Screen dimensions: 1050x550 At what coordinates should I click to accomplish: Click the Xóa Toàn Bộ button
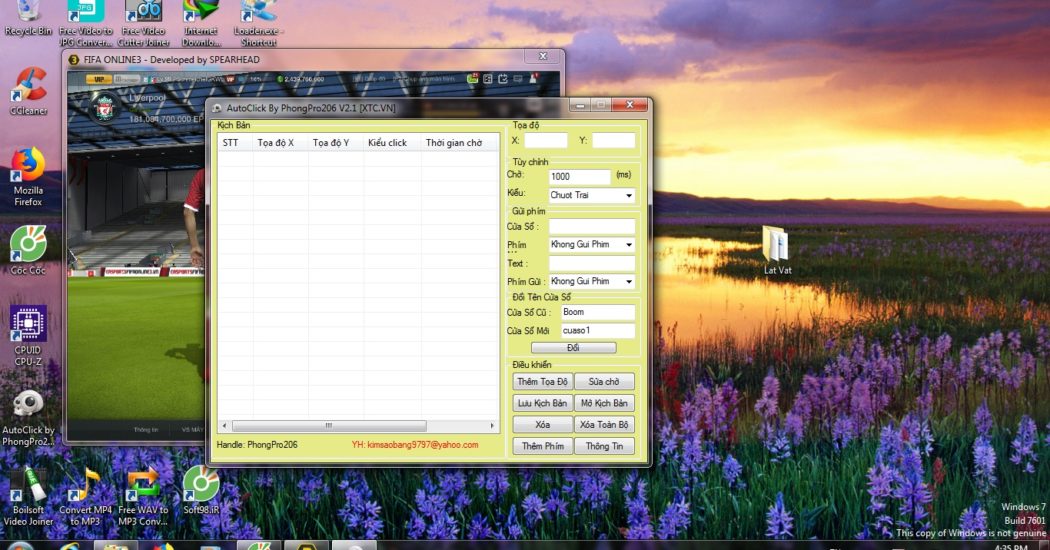604,424
